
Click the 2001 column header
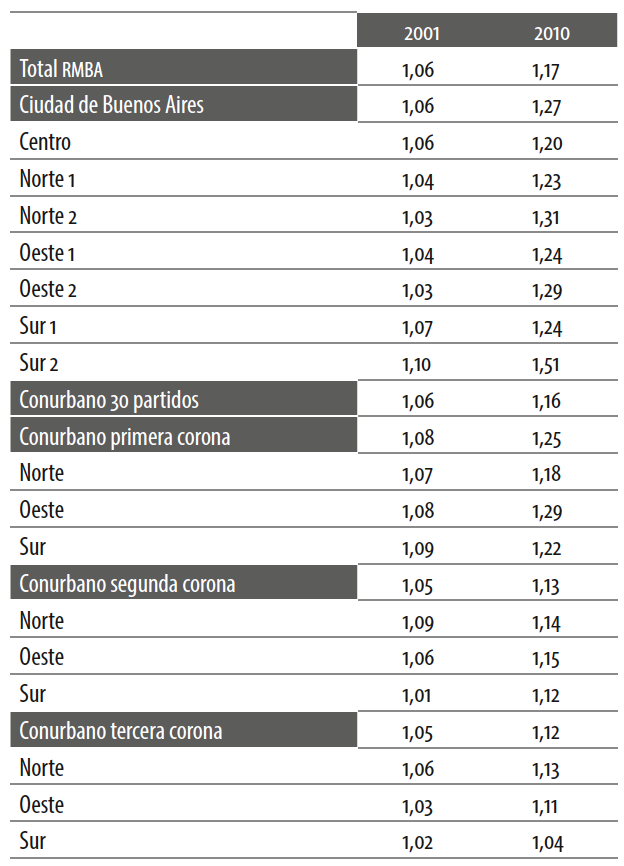click(x=421, y=33)
